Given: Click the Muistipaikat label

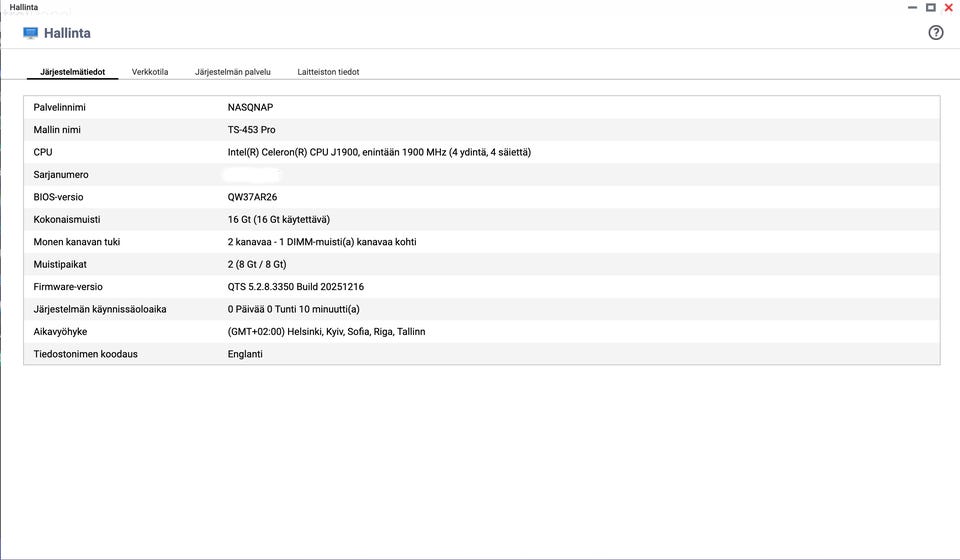Looking at the screenshot, I should coord(60,264).
